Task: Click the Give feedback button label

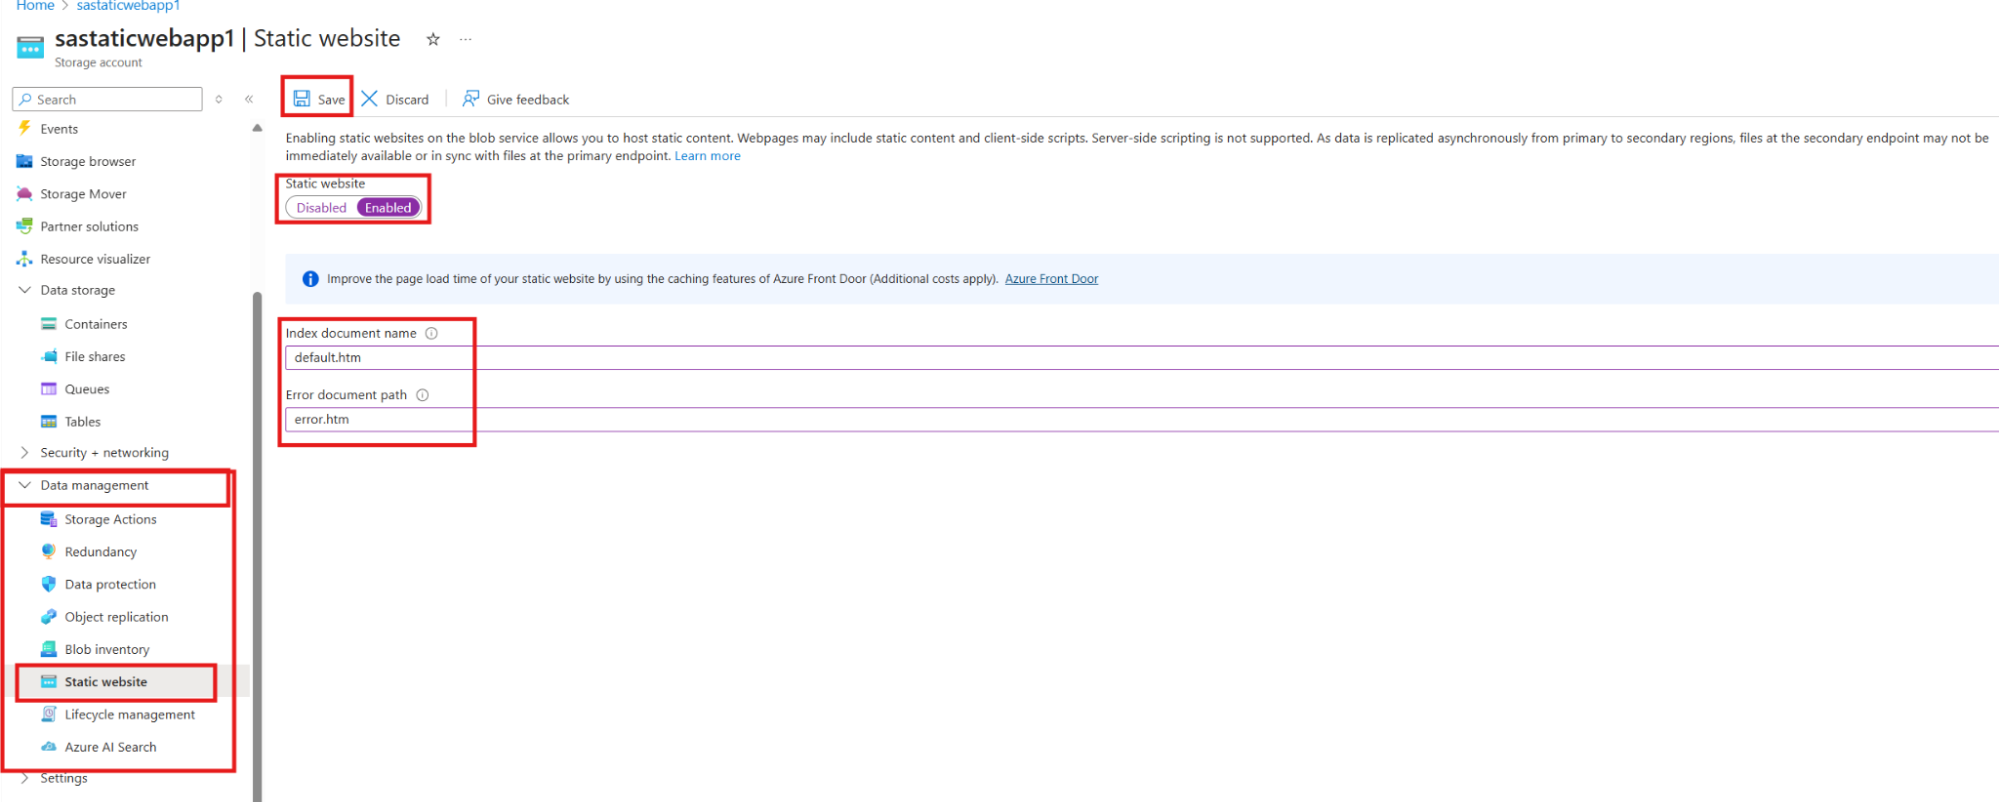Action: point(528,99)
